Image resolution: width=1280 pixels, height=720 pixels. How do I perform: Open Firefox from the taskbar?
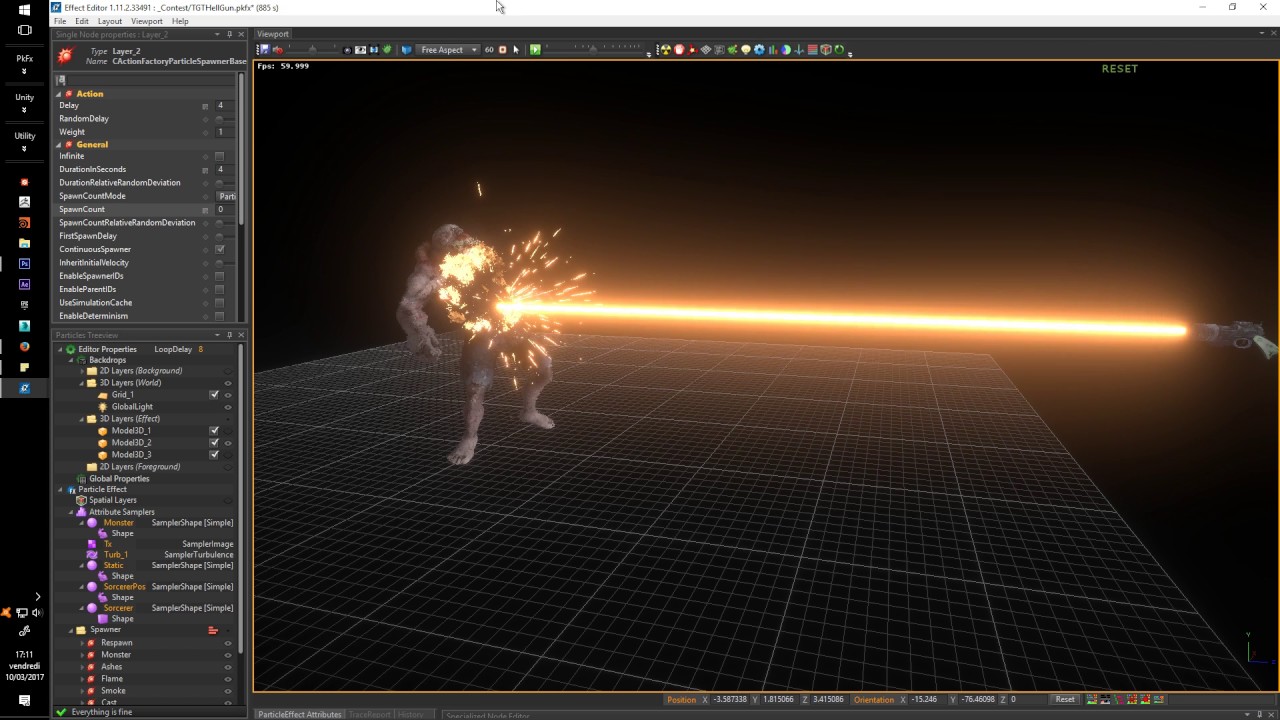[25, 347]
